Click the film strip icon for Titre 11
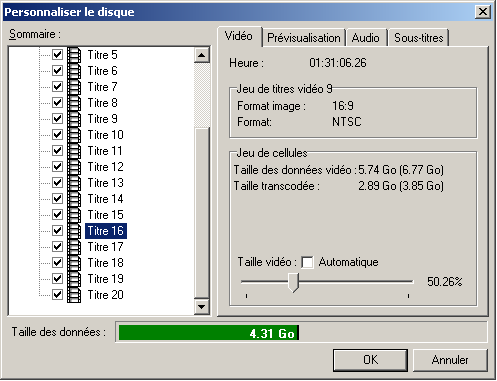Screen dimensions: 497x381 point(74,151)
